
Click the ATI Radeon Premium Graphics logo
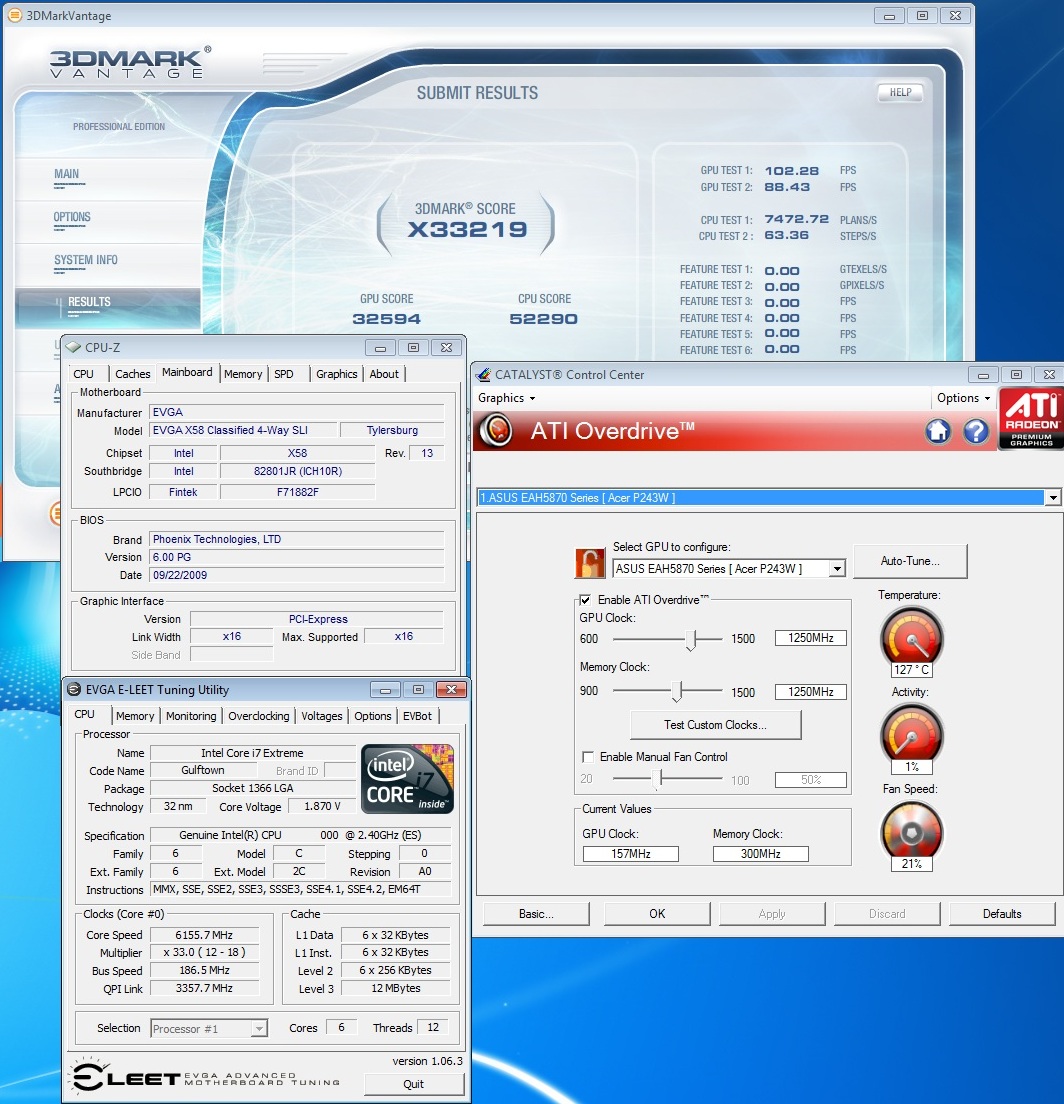pyautogui.click(x=1032, y=418)
